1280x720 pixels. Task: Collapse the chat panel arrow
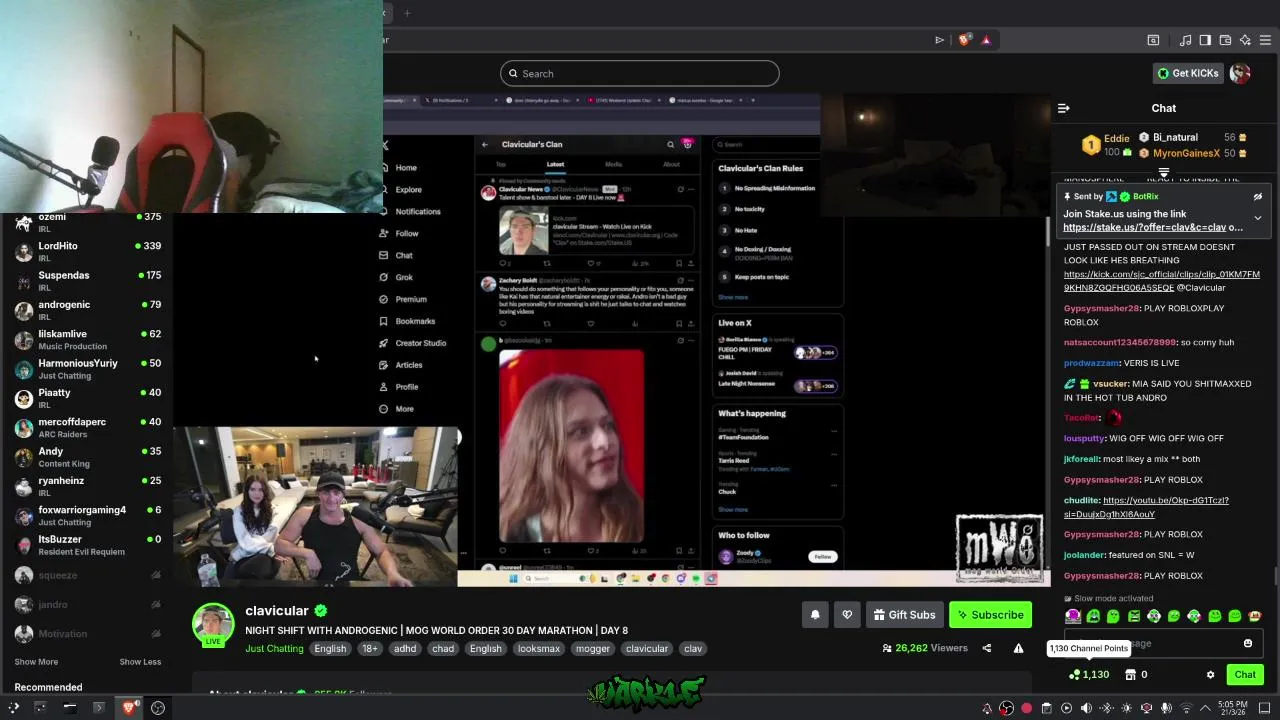1064,108
